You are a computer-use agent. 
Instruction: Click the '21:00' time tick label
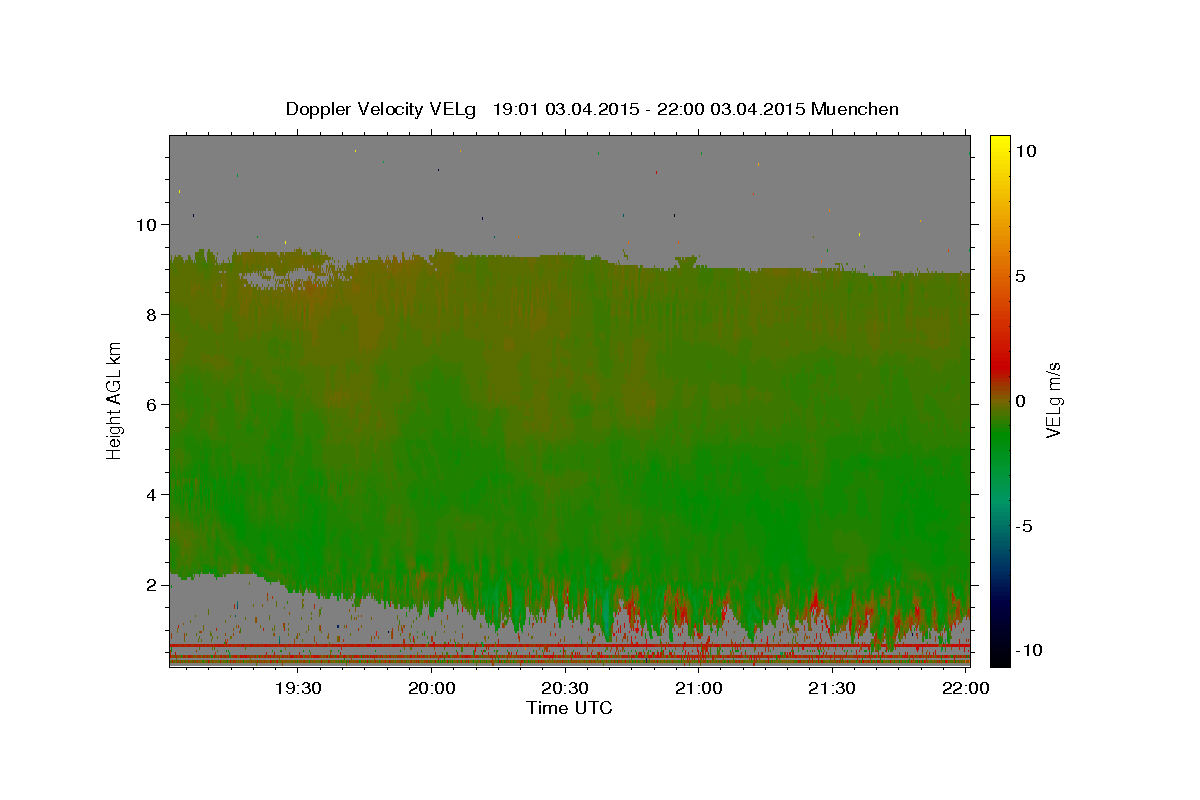coord(699,689)
